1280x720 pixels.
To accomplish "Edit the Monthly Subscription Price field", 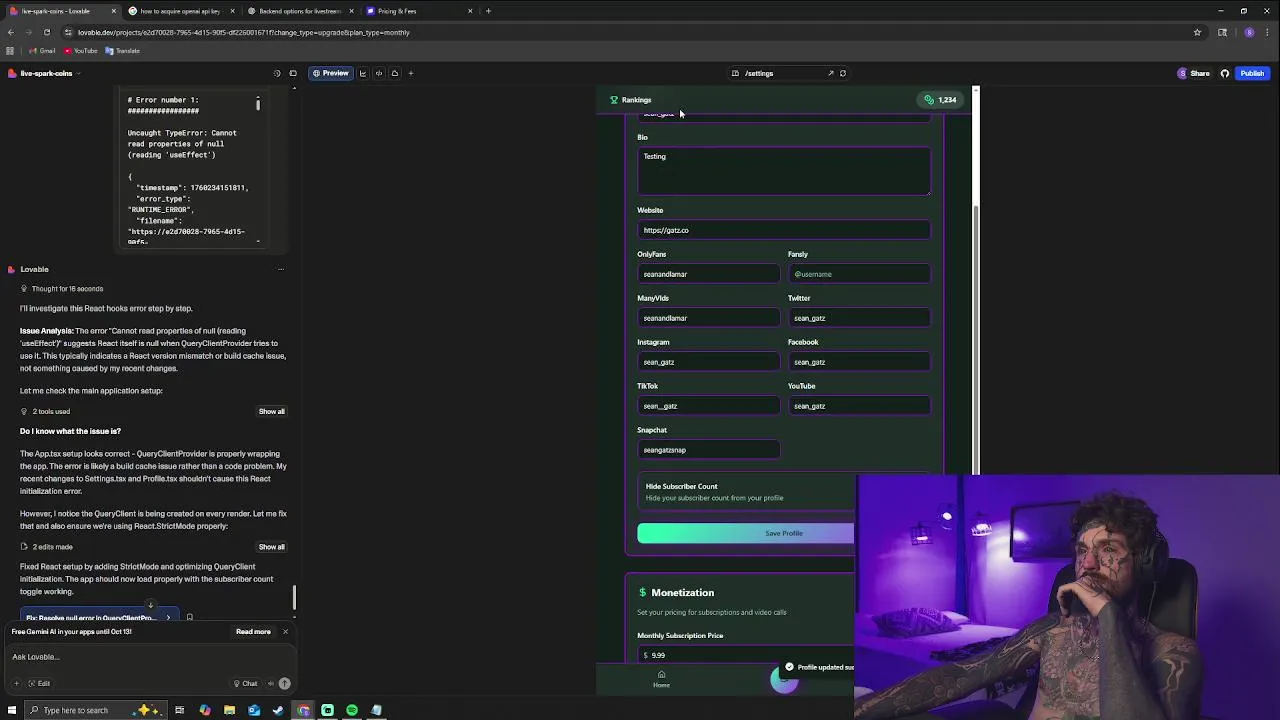I will pyautogui.click(x=746, y=655).
